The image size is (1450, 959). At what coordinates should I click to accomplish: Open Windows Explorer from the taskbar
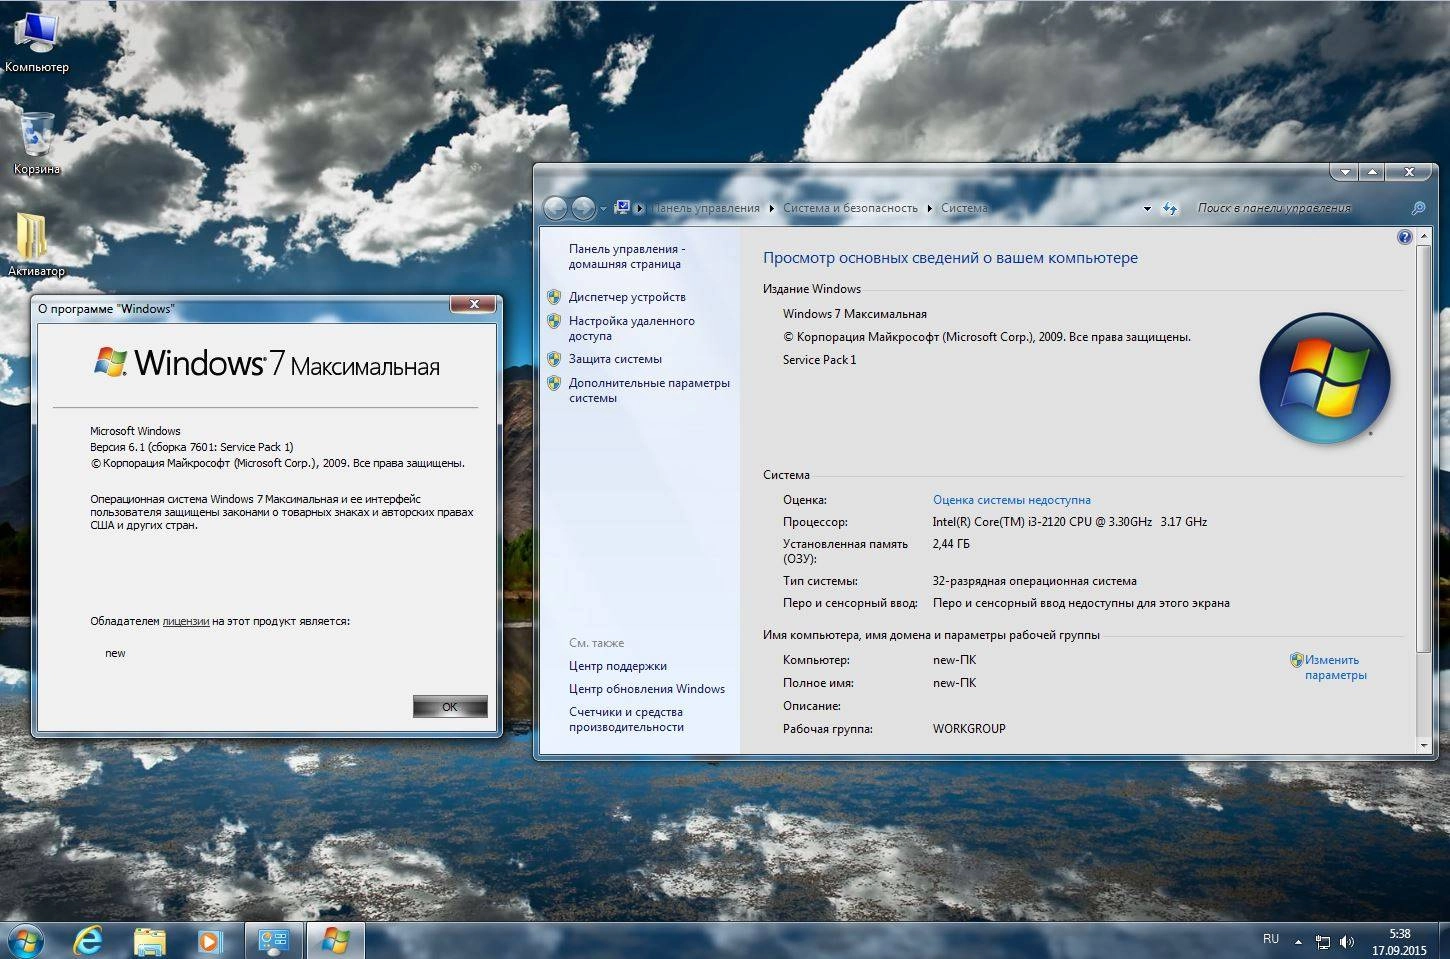click(150, 941)
